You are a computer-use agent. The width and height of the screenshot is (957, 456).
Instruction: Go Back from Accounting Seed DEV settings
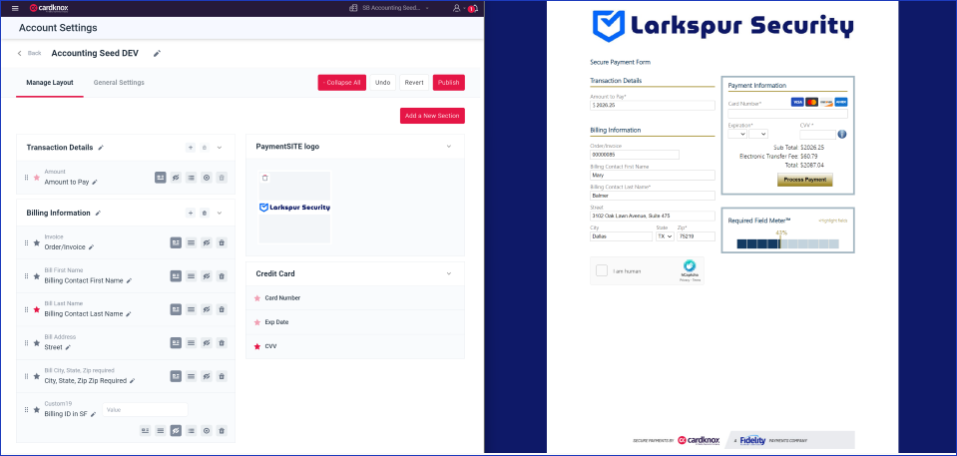[30, 53]
